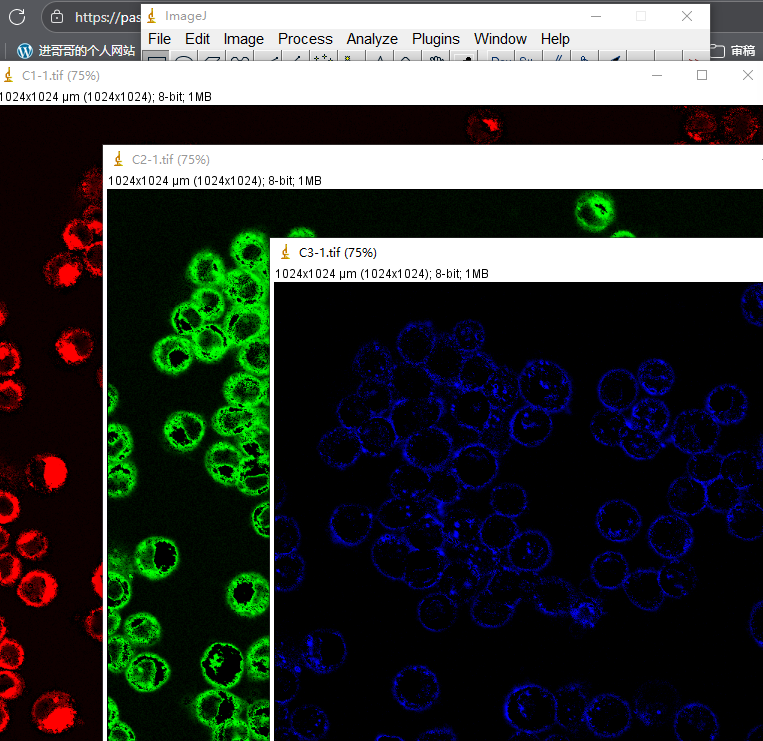Maximize the C1-1.tif image window
The height and width of the screenshot is (741, 763).
702,76
